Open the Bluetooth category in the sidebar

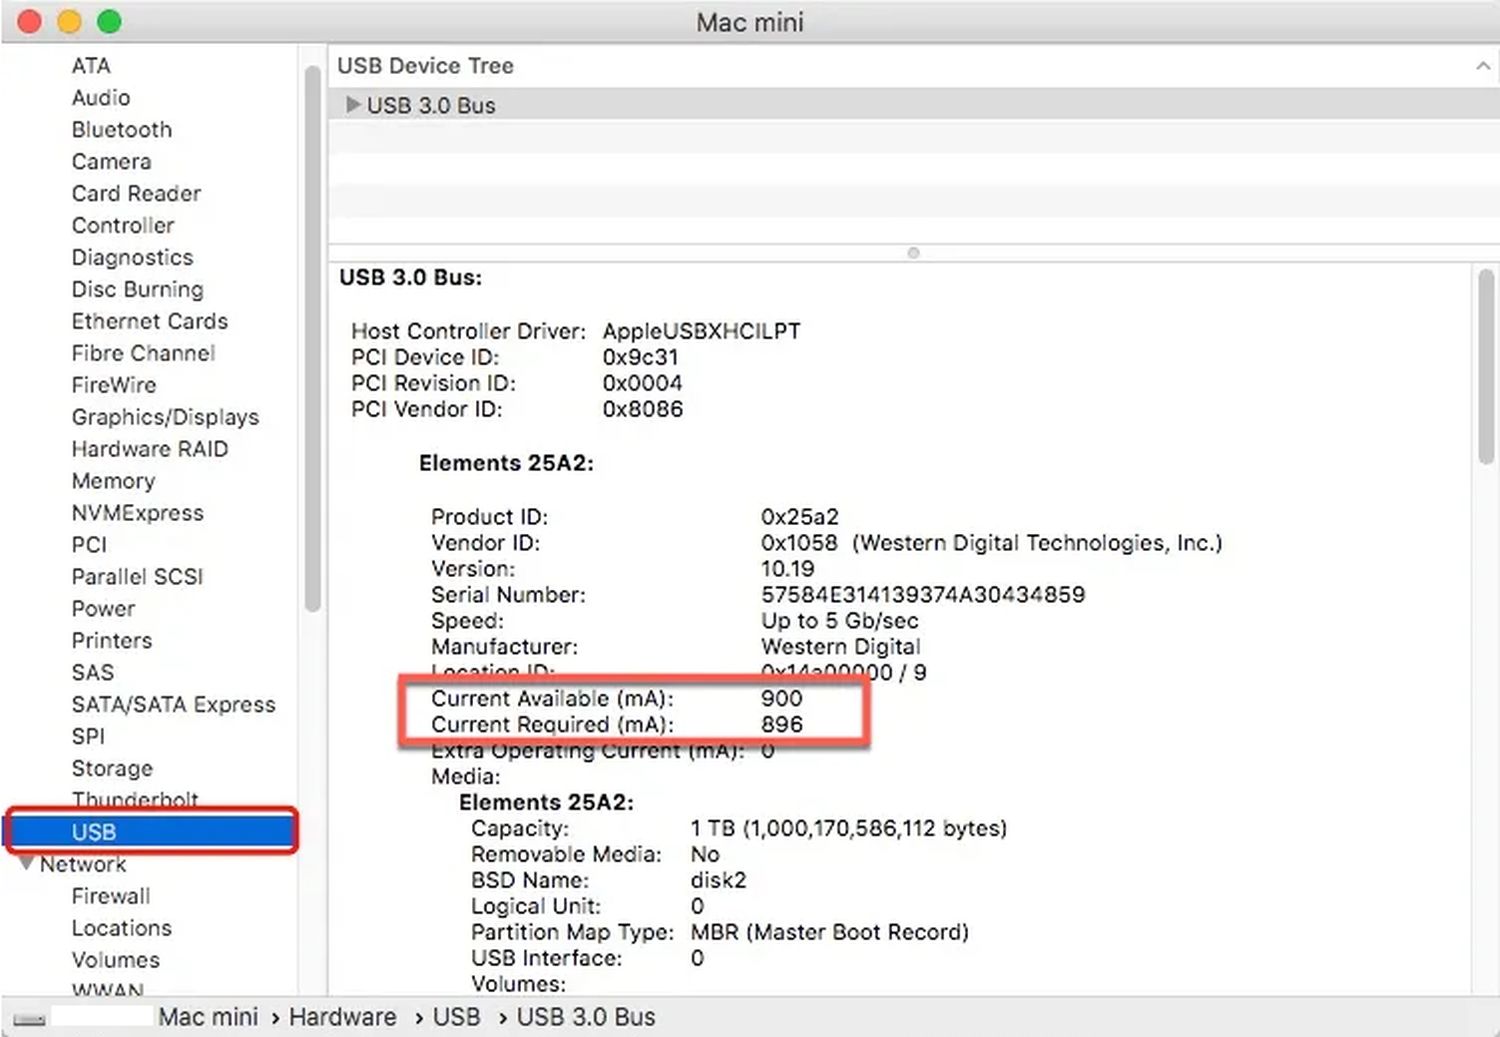(x=121, y=130)
